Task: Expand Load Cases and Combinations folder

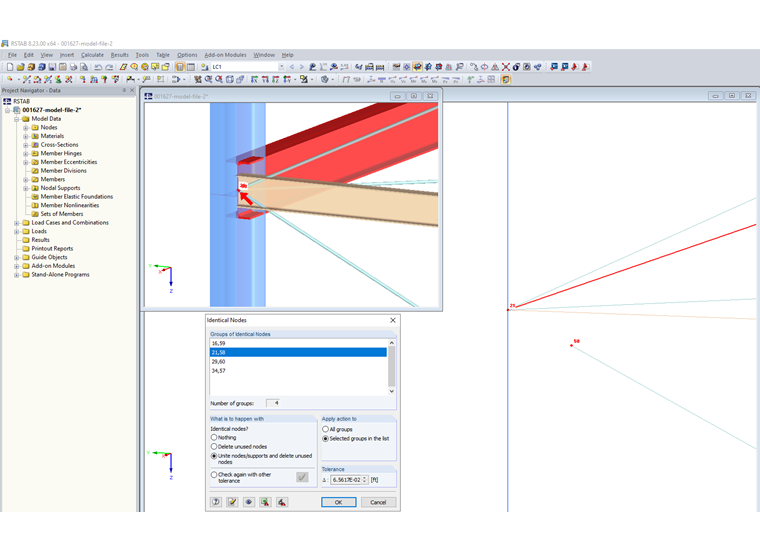Action: click(16, 223)
